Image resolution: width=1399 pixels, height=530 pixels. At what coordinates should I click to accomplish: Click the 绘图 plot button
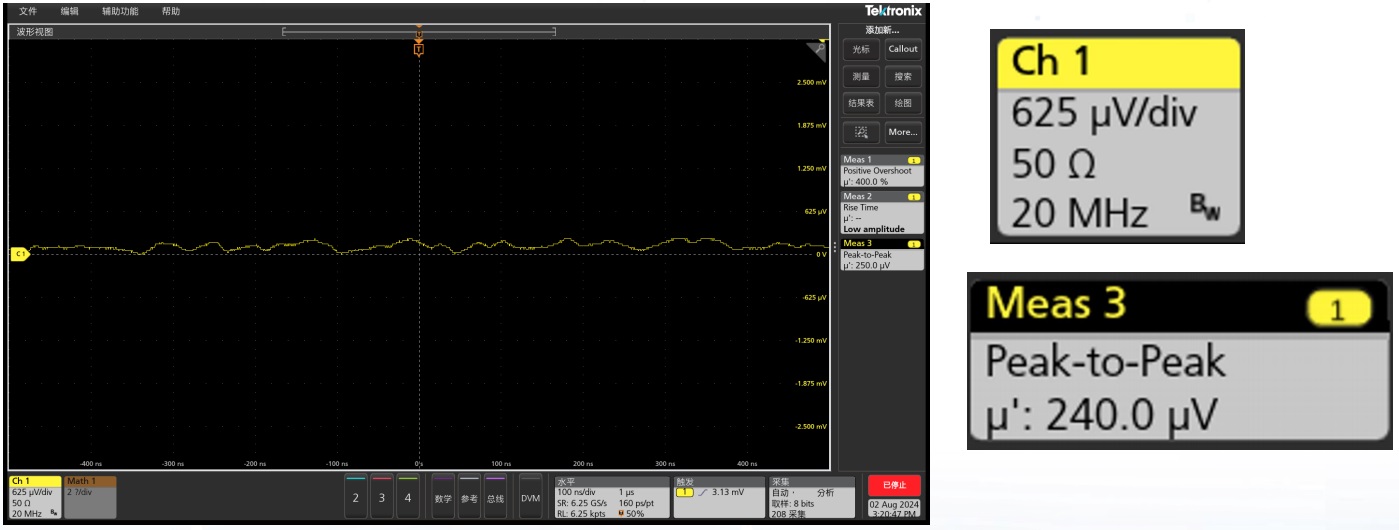(x=903, y=103)
